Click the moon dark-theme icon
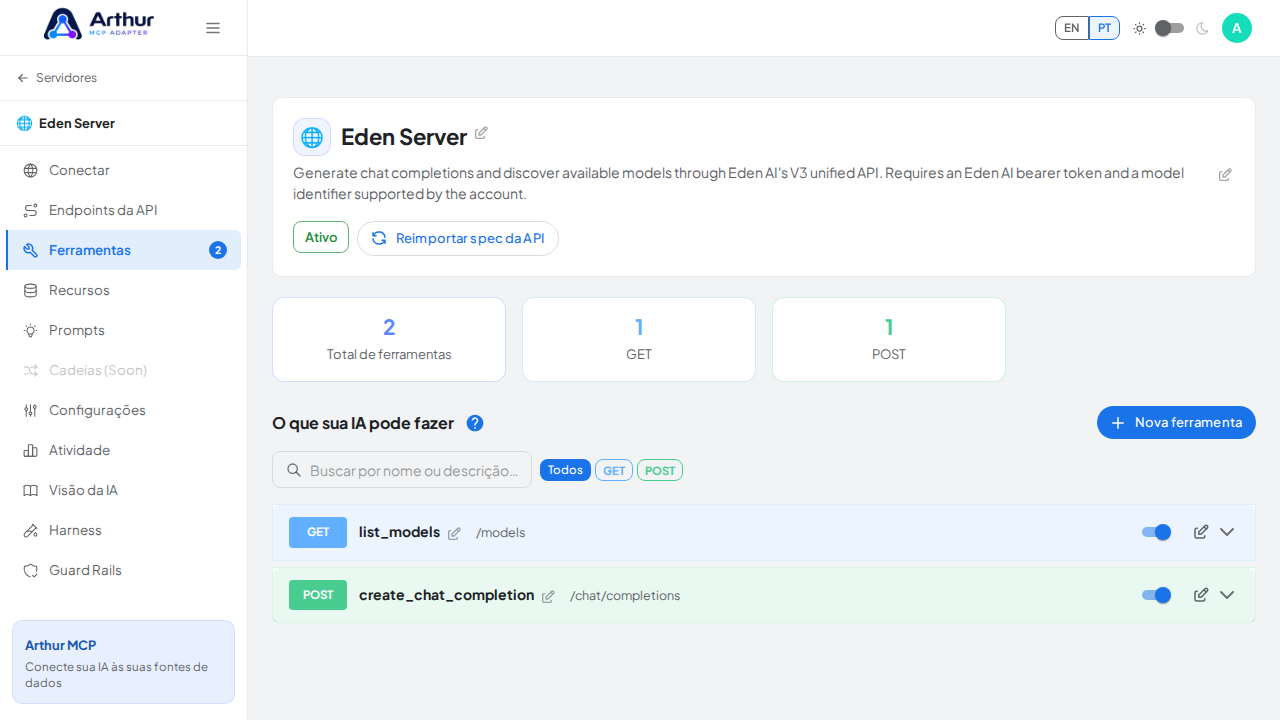 pos(1202,28)
